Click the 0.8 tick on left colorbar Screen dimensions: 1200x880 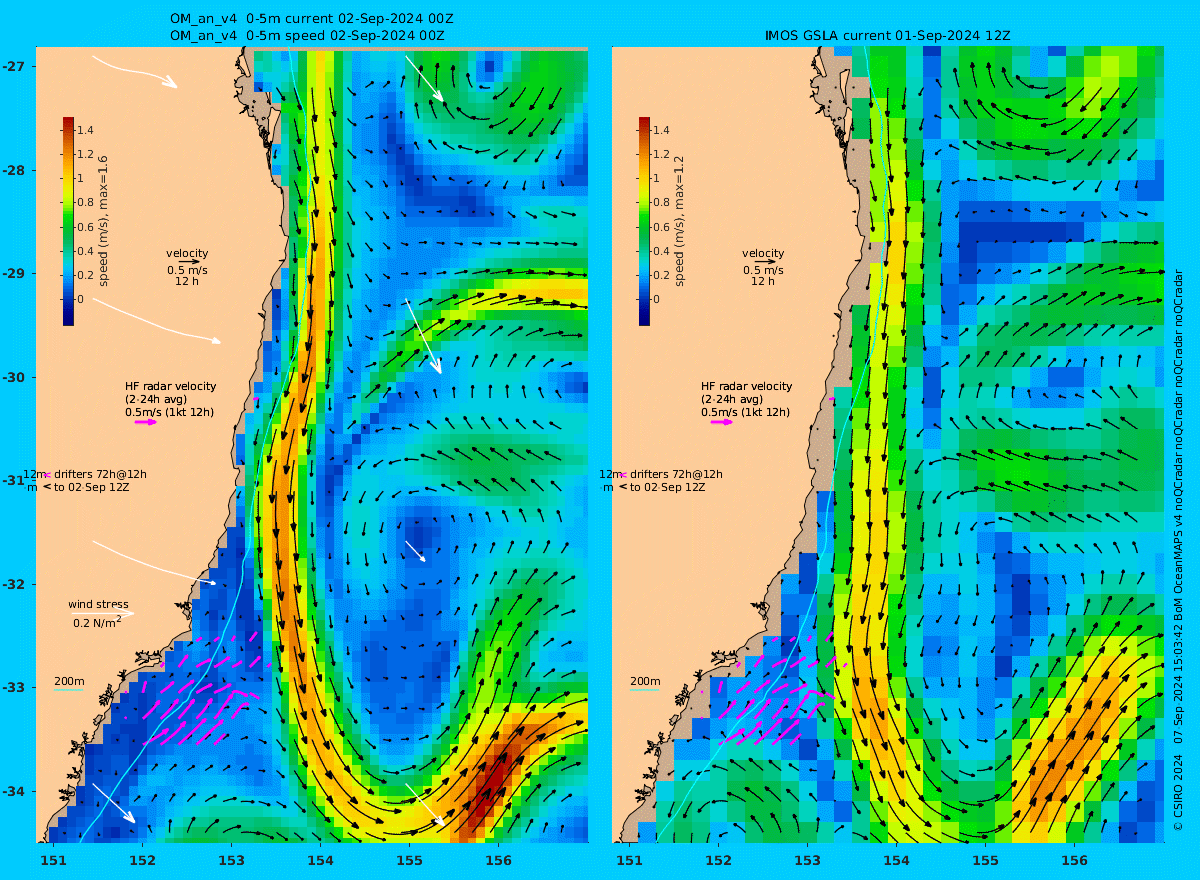click(85, 203)
